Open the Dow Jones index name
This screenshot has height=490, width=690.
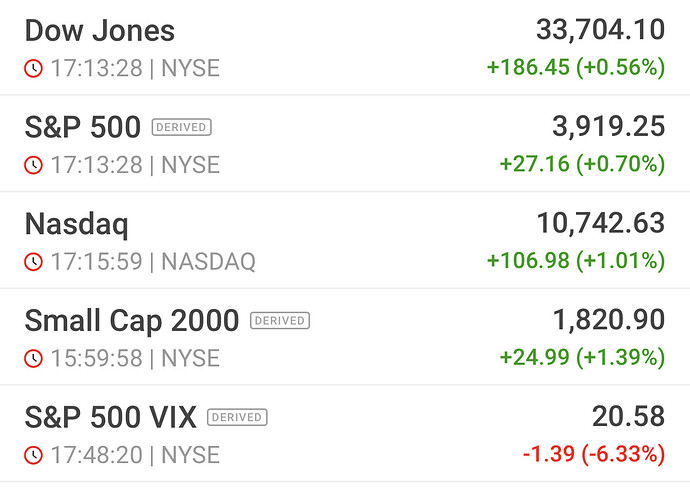pyautogui.click(x=99, y=31)
